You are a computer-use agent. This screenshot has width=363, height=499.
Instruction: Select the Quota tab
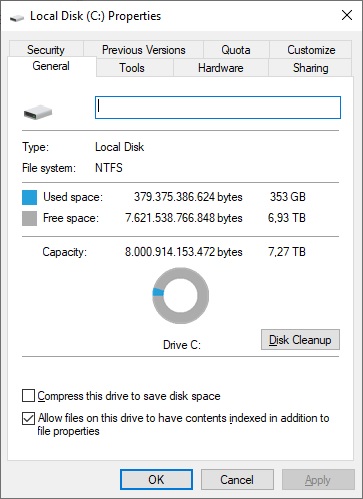(x=236, y=50)
